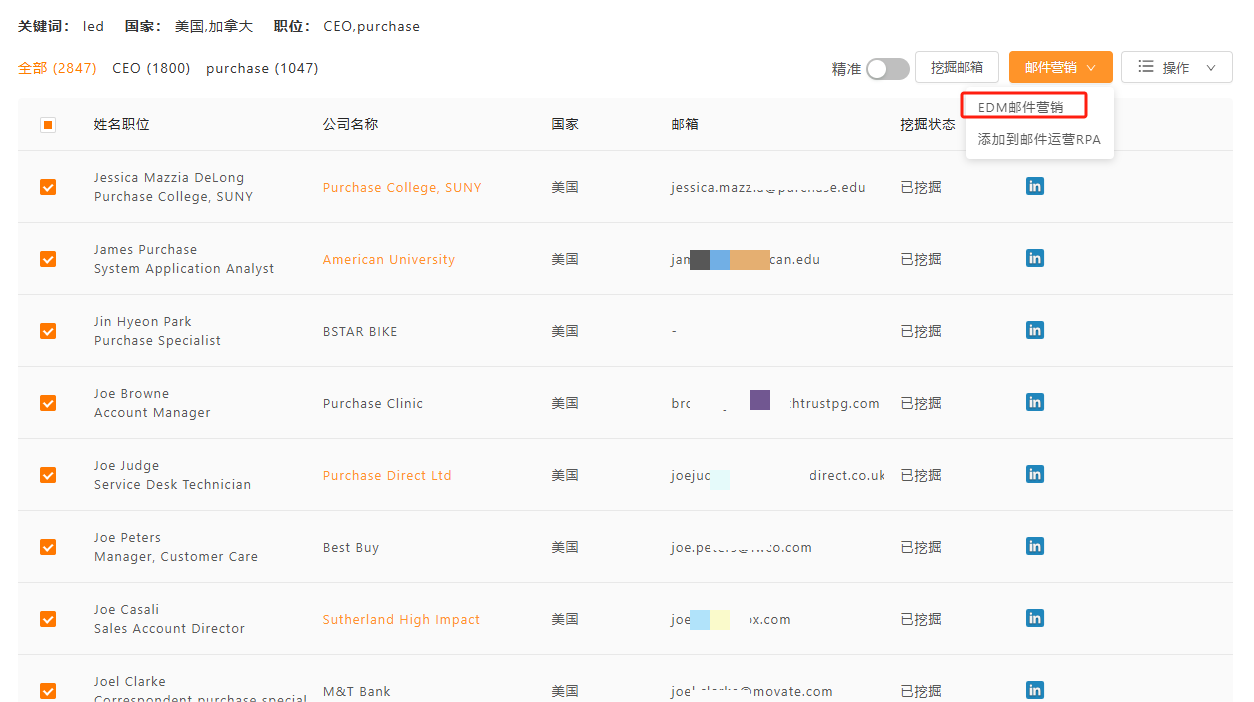
Task: Click M&T Bank company name
Action: point(357,691)
